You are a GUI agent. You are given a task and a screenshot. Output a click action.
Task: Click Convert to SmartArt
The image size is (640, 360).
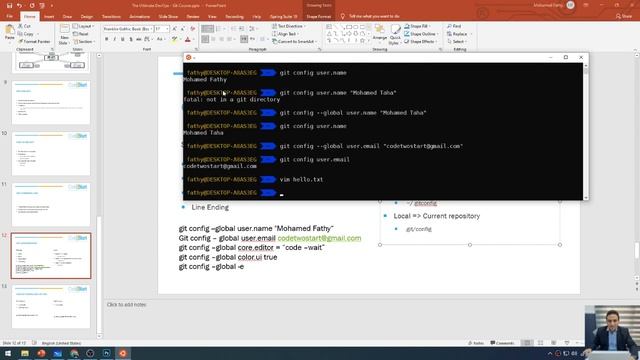[x=294, y=42]
